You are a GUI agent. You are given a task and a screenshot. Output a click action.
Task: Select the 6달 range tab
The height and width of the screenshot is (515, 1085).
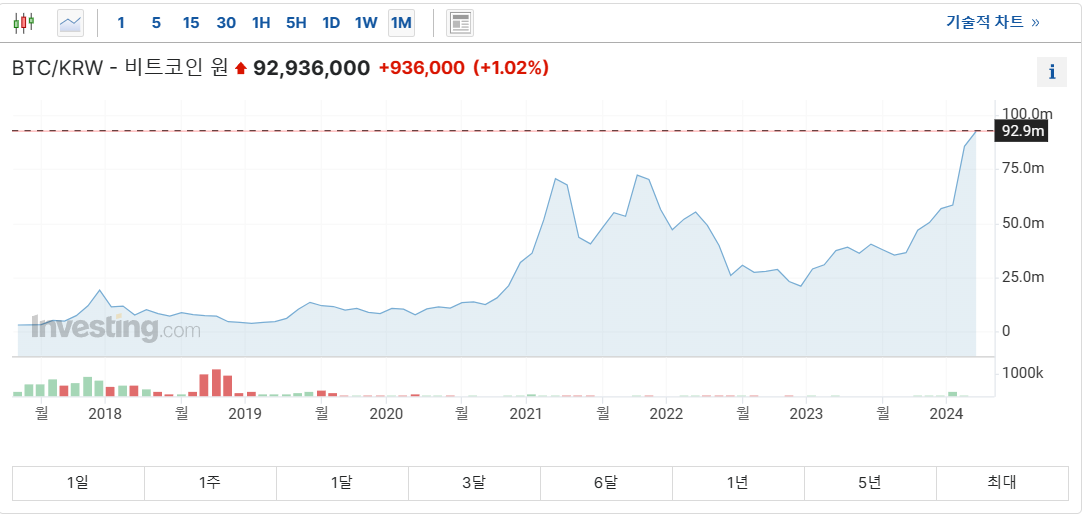[x=606, y=483]
